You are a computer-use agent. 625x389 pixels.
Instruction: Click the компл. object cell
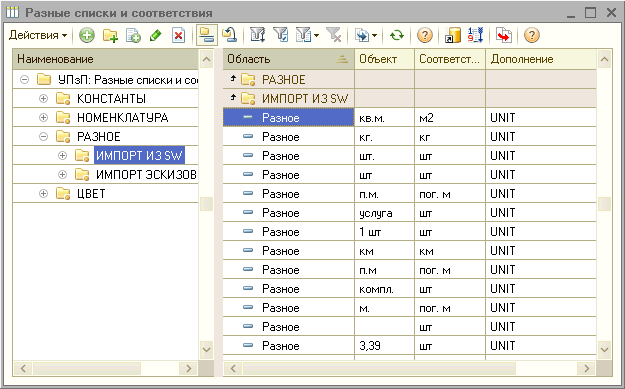coord(384,289)
